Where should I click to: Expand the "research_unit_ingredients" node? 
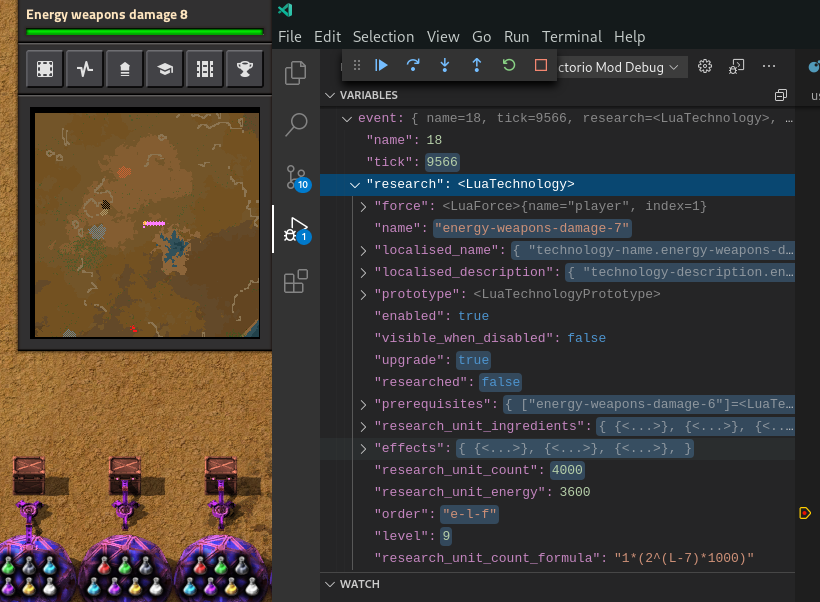point(363,426)
